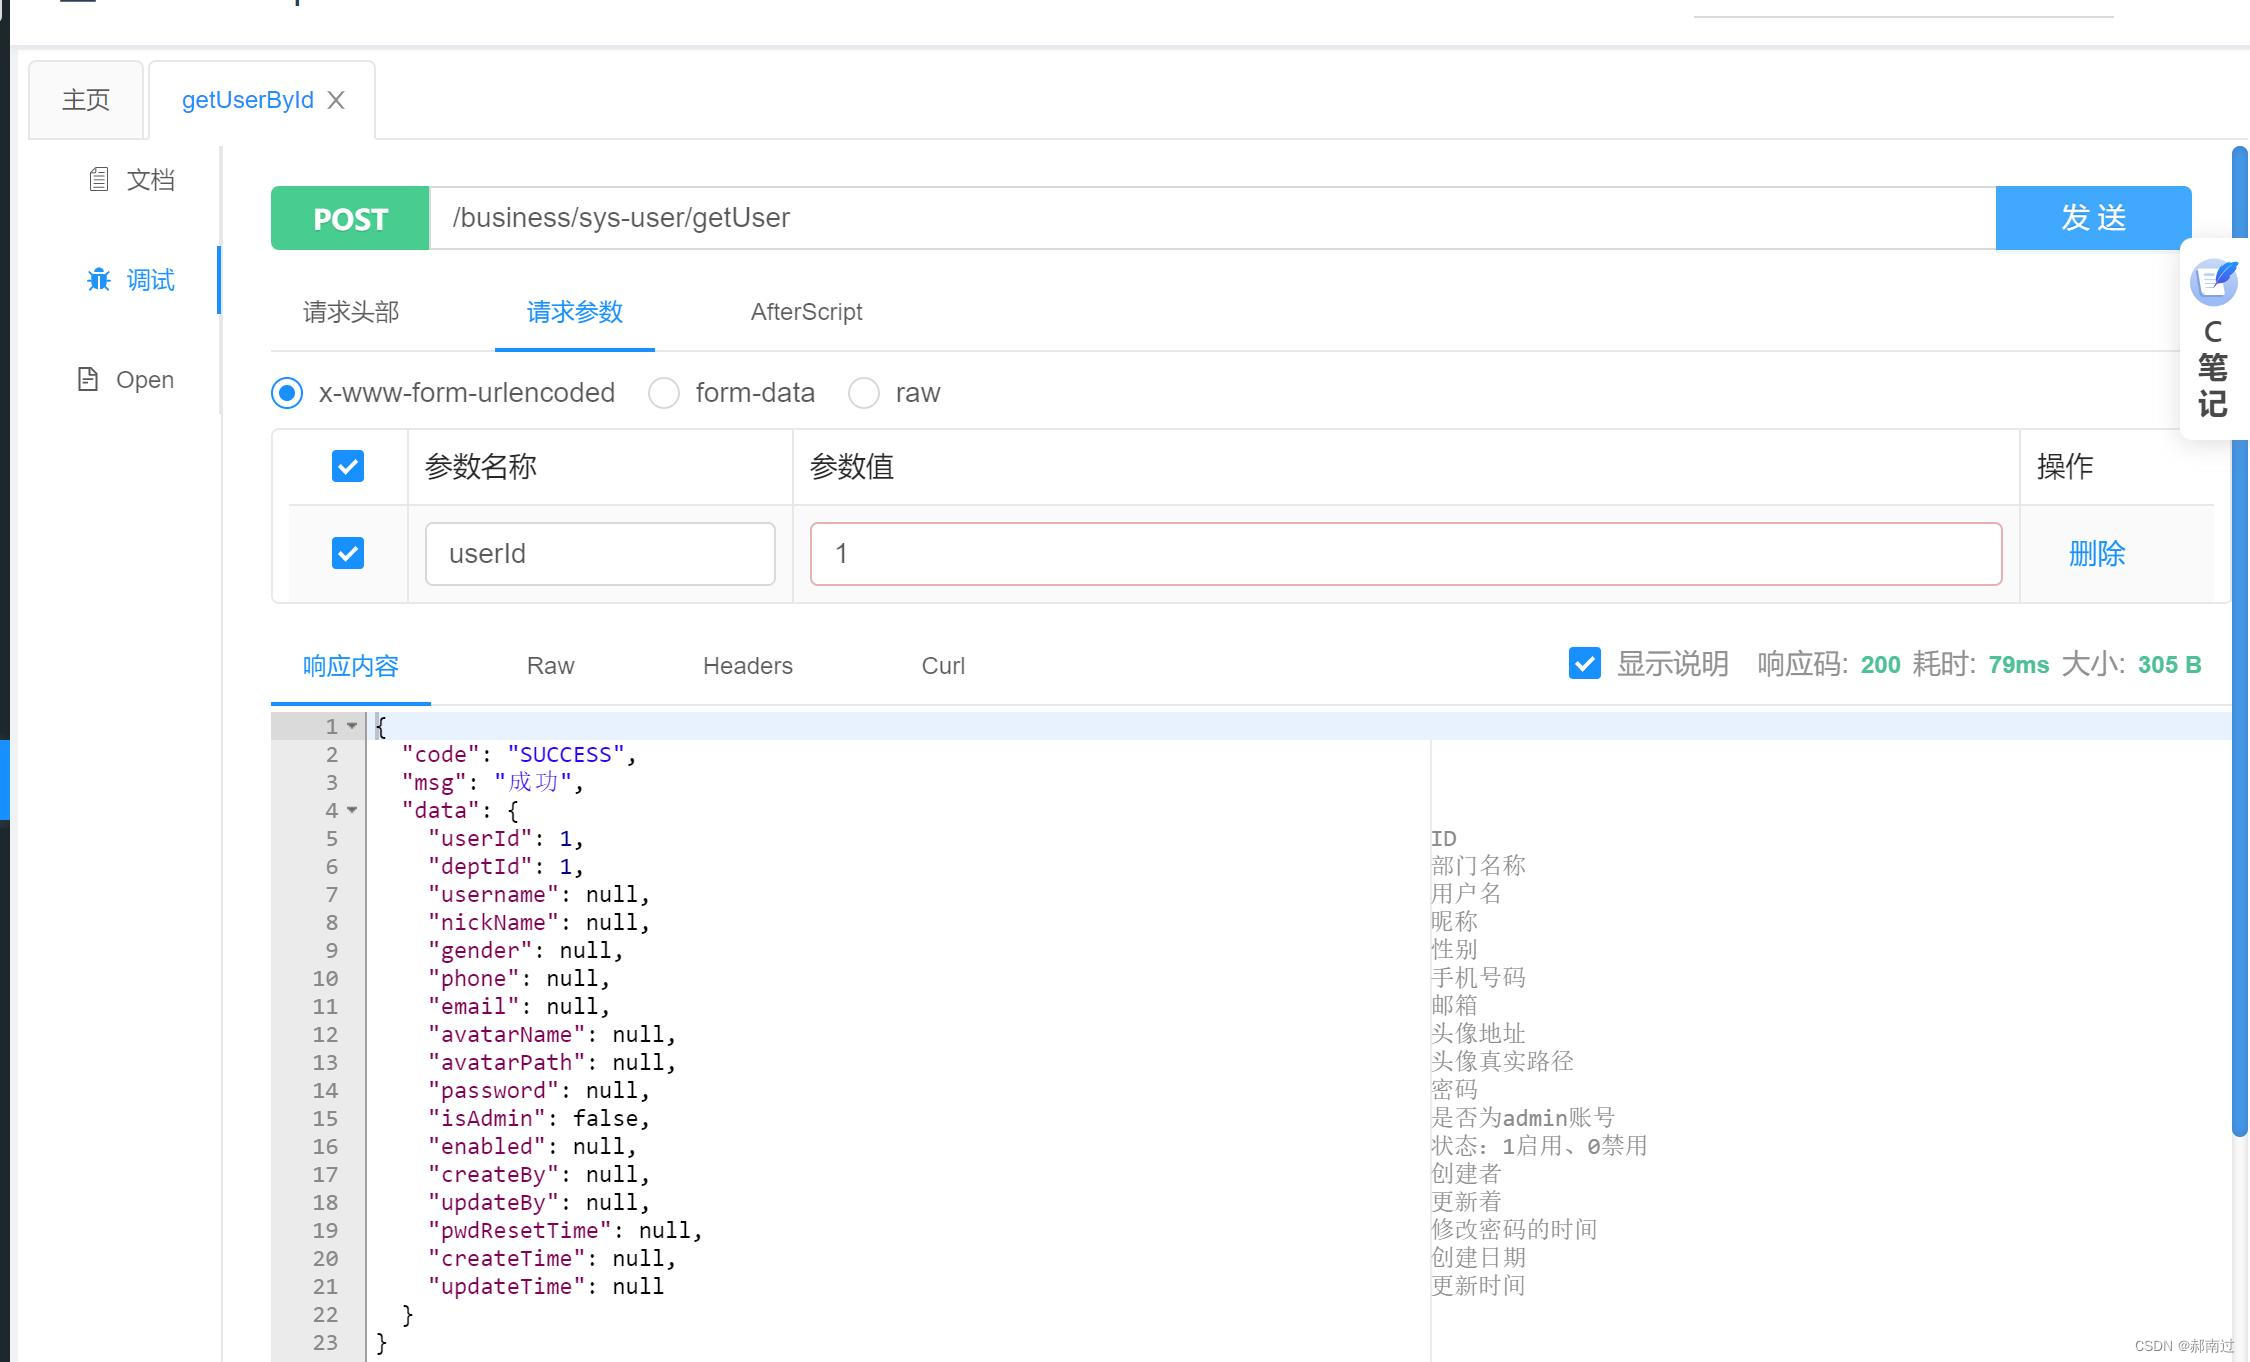The height and width of the screenshot is (1362, 2250).
Task: Click the "isAdmin": false line
Action: pyautogui.click(x=539, y=1119)
